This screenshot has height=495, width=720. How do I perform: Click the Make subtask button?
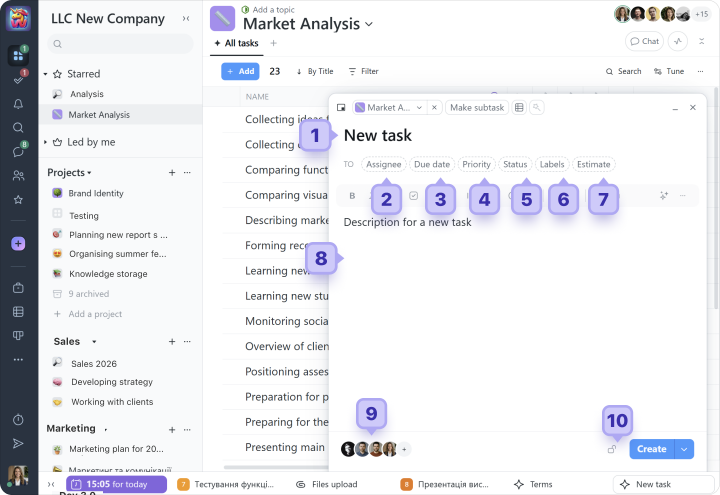[x=476, y=107]
